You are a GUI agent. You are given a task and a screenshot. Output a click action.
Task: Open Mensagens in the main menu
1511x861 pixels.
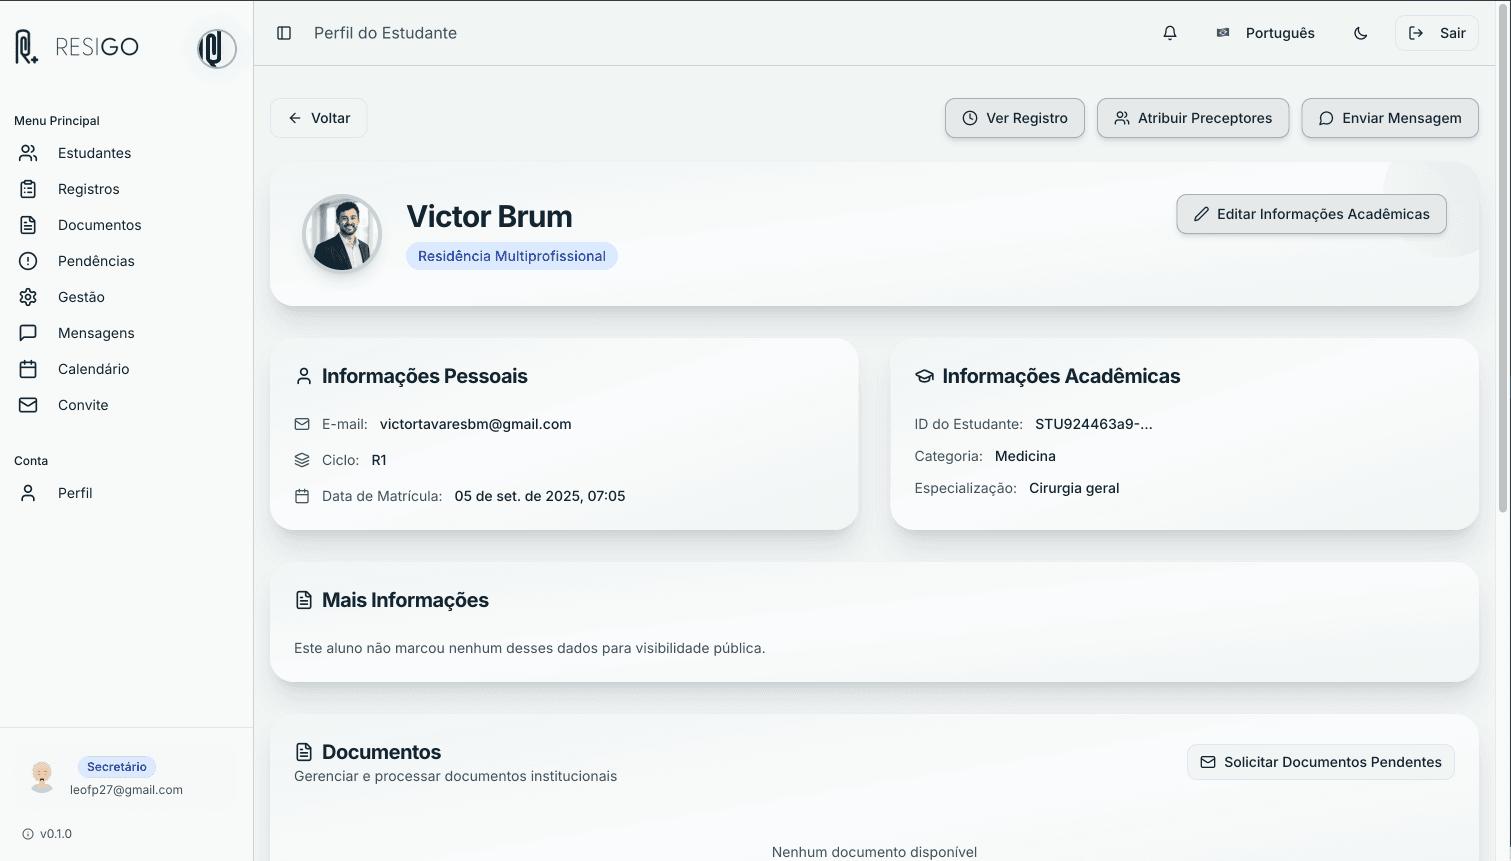(96, 333)
